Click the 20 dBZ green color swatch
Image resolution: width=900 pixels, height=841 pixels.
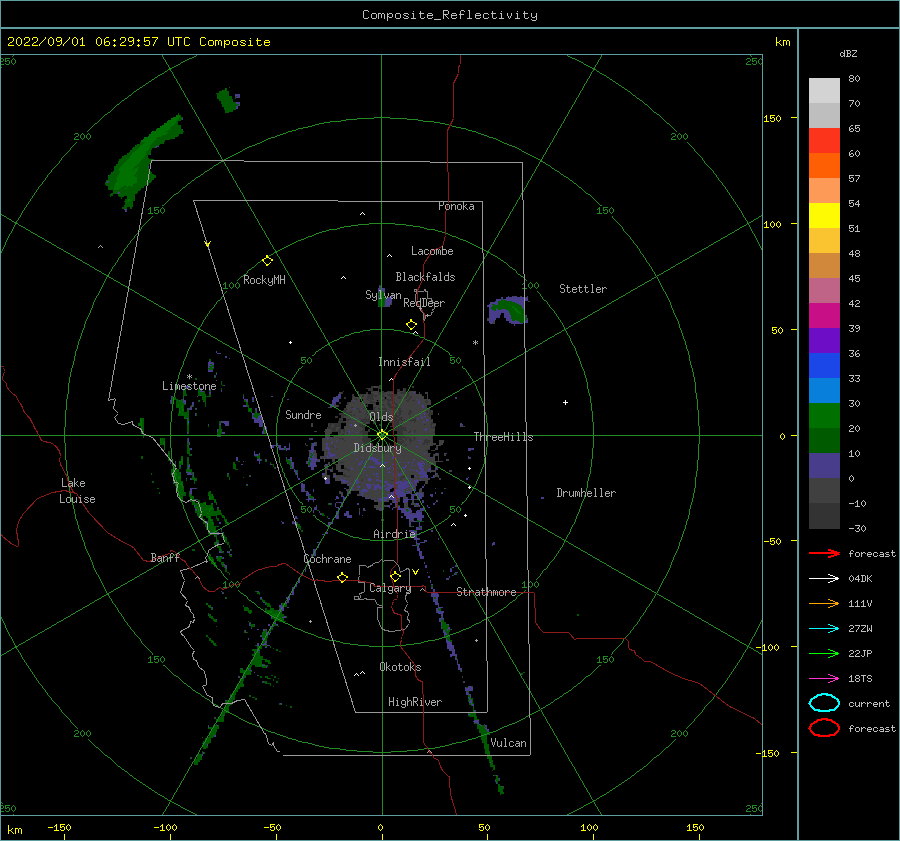(824, 415)
